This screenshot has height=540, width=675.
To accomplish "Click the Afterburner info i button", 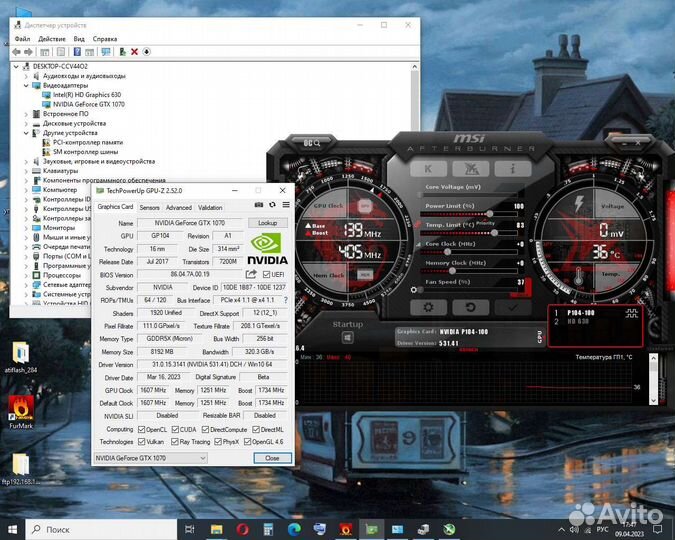I will (x=513, y=169).
